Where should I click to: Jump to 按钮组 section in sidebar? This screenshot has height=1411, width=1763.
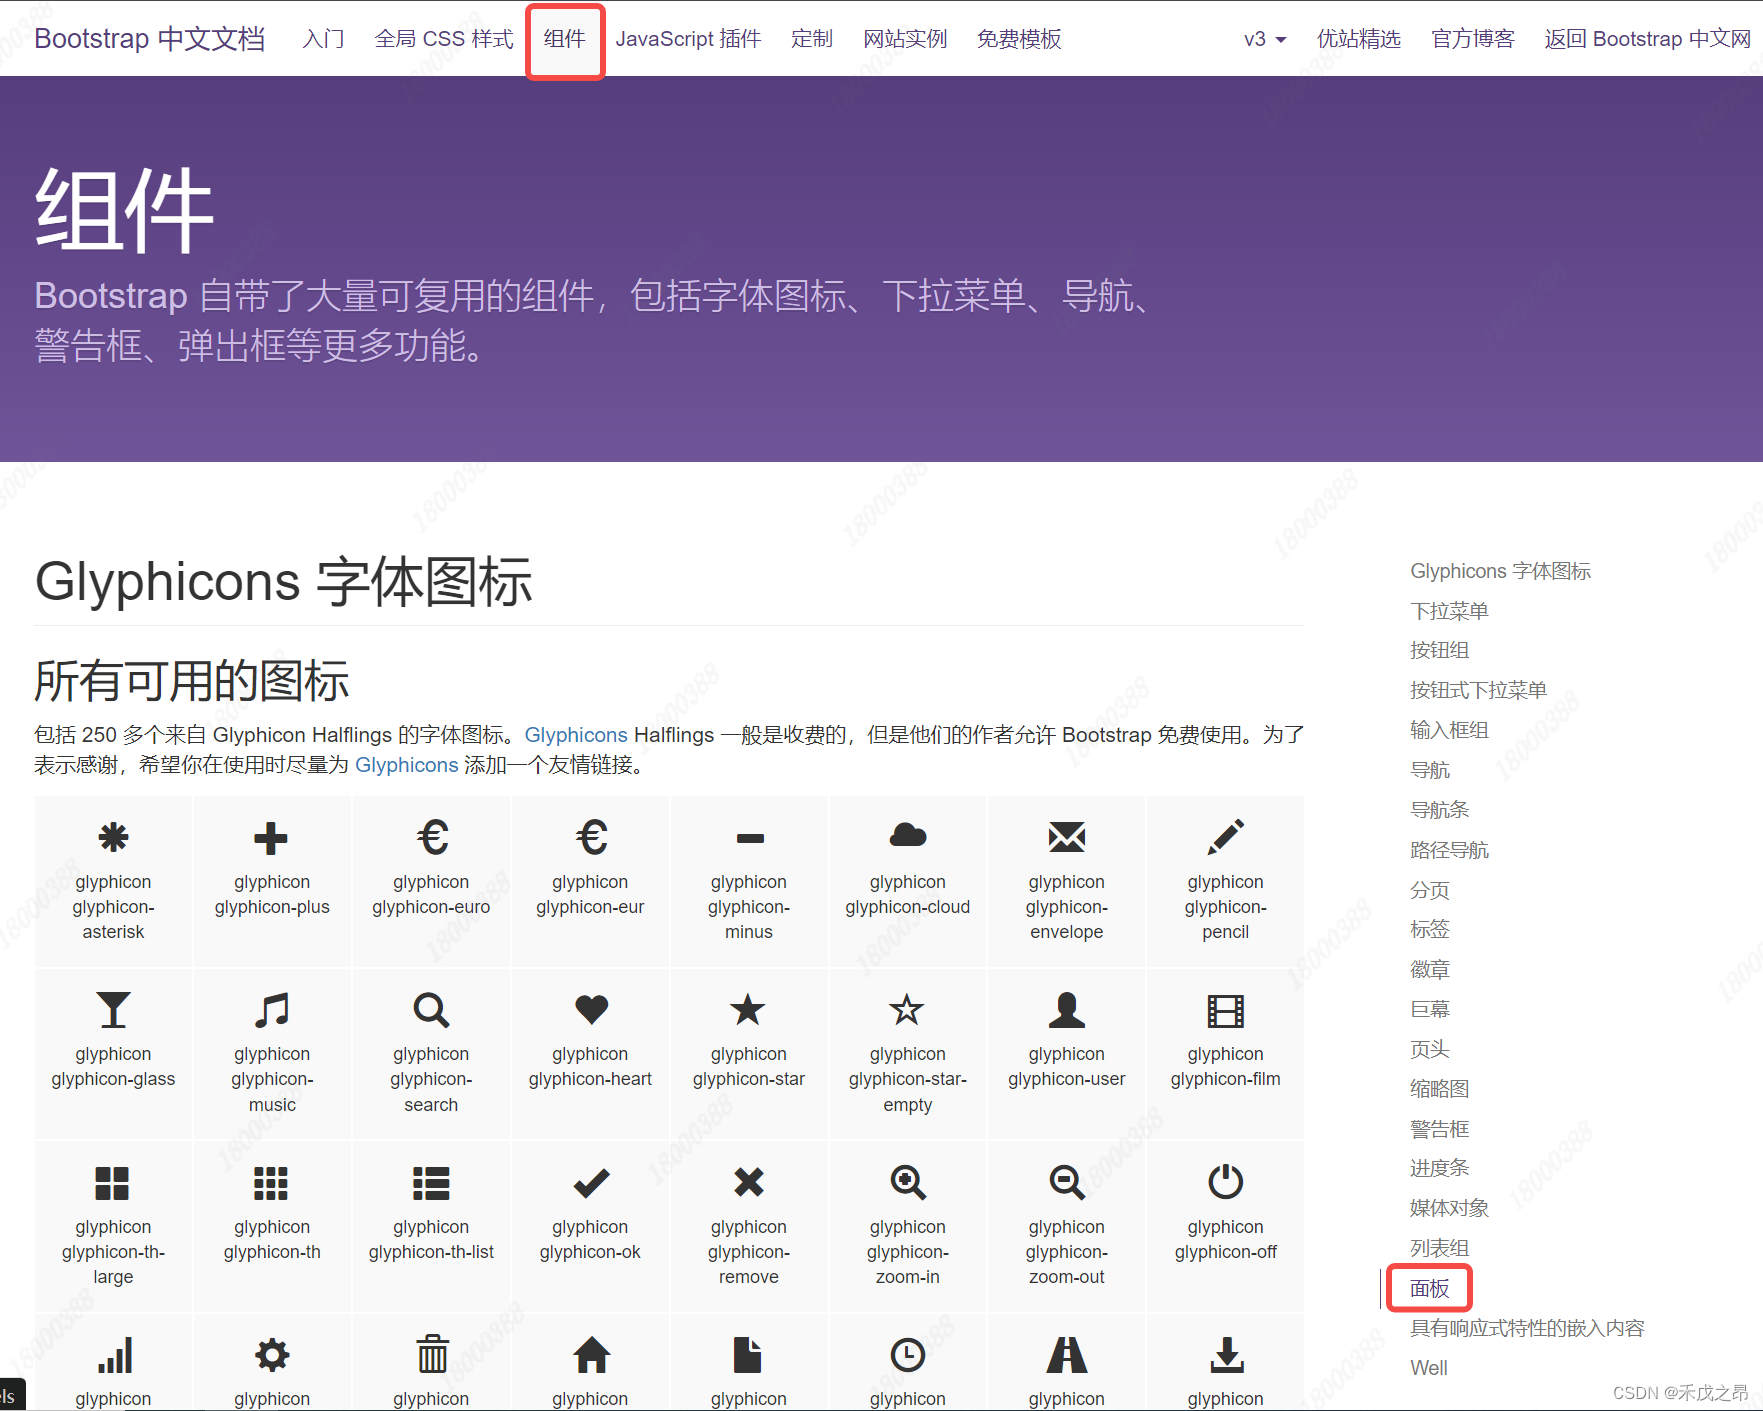coord(1439,650)
